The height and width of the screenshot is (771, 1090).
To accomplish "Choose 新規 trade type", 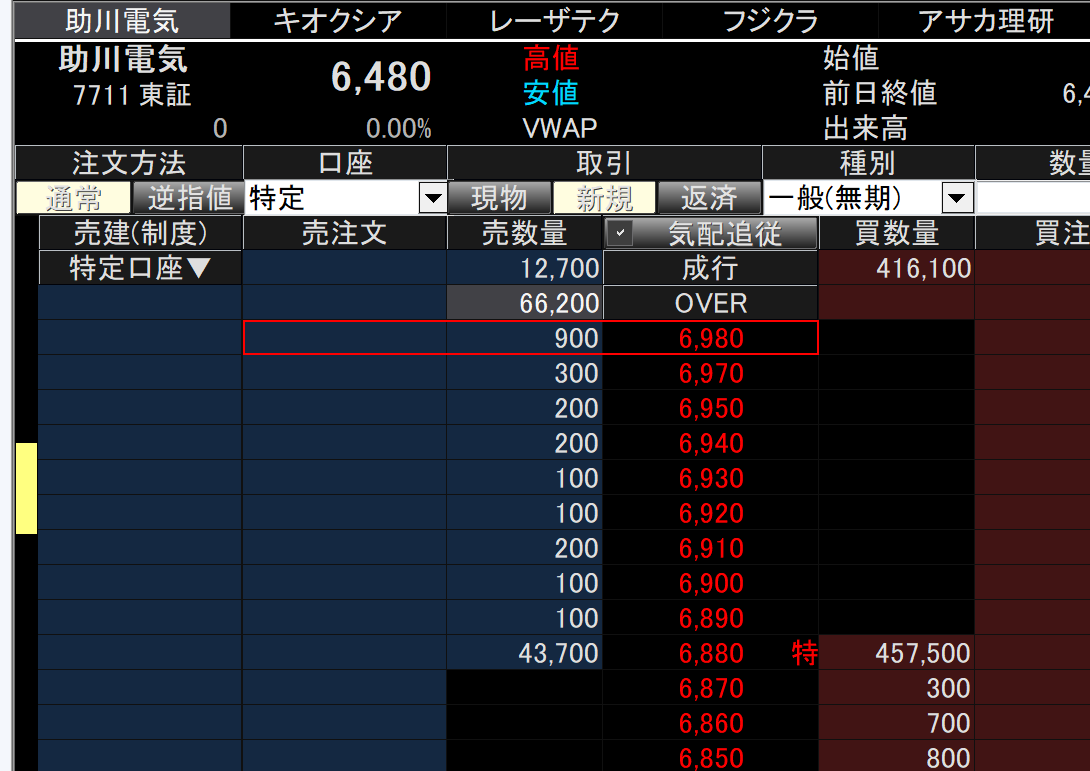I will (604, 198).
